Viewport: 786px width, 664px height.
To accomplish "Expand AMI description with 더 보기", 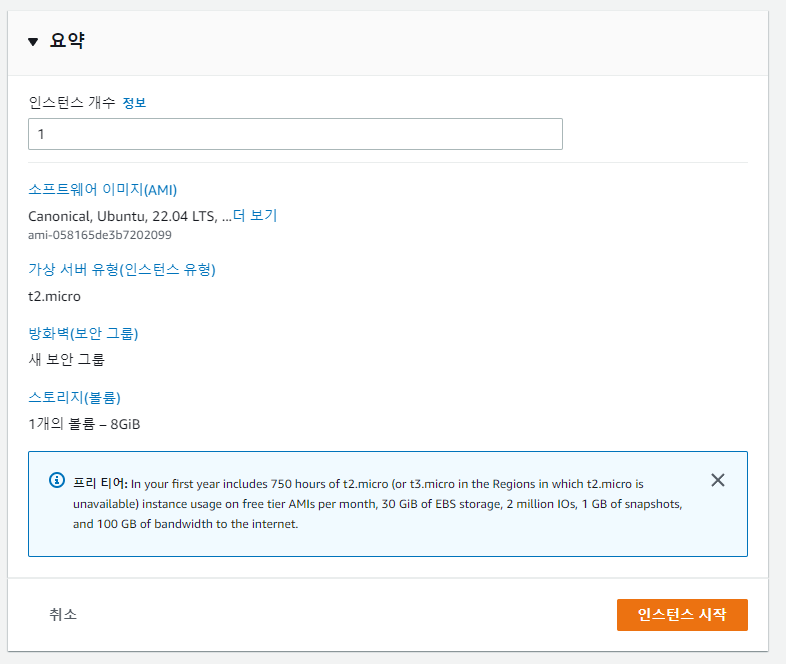I will (x=255, y=215).
